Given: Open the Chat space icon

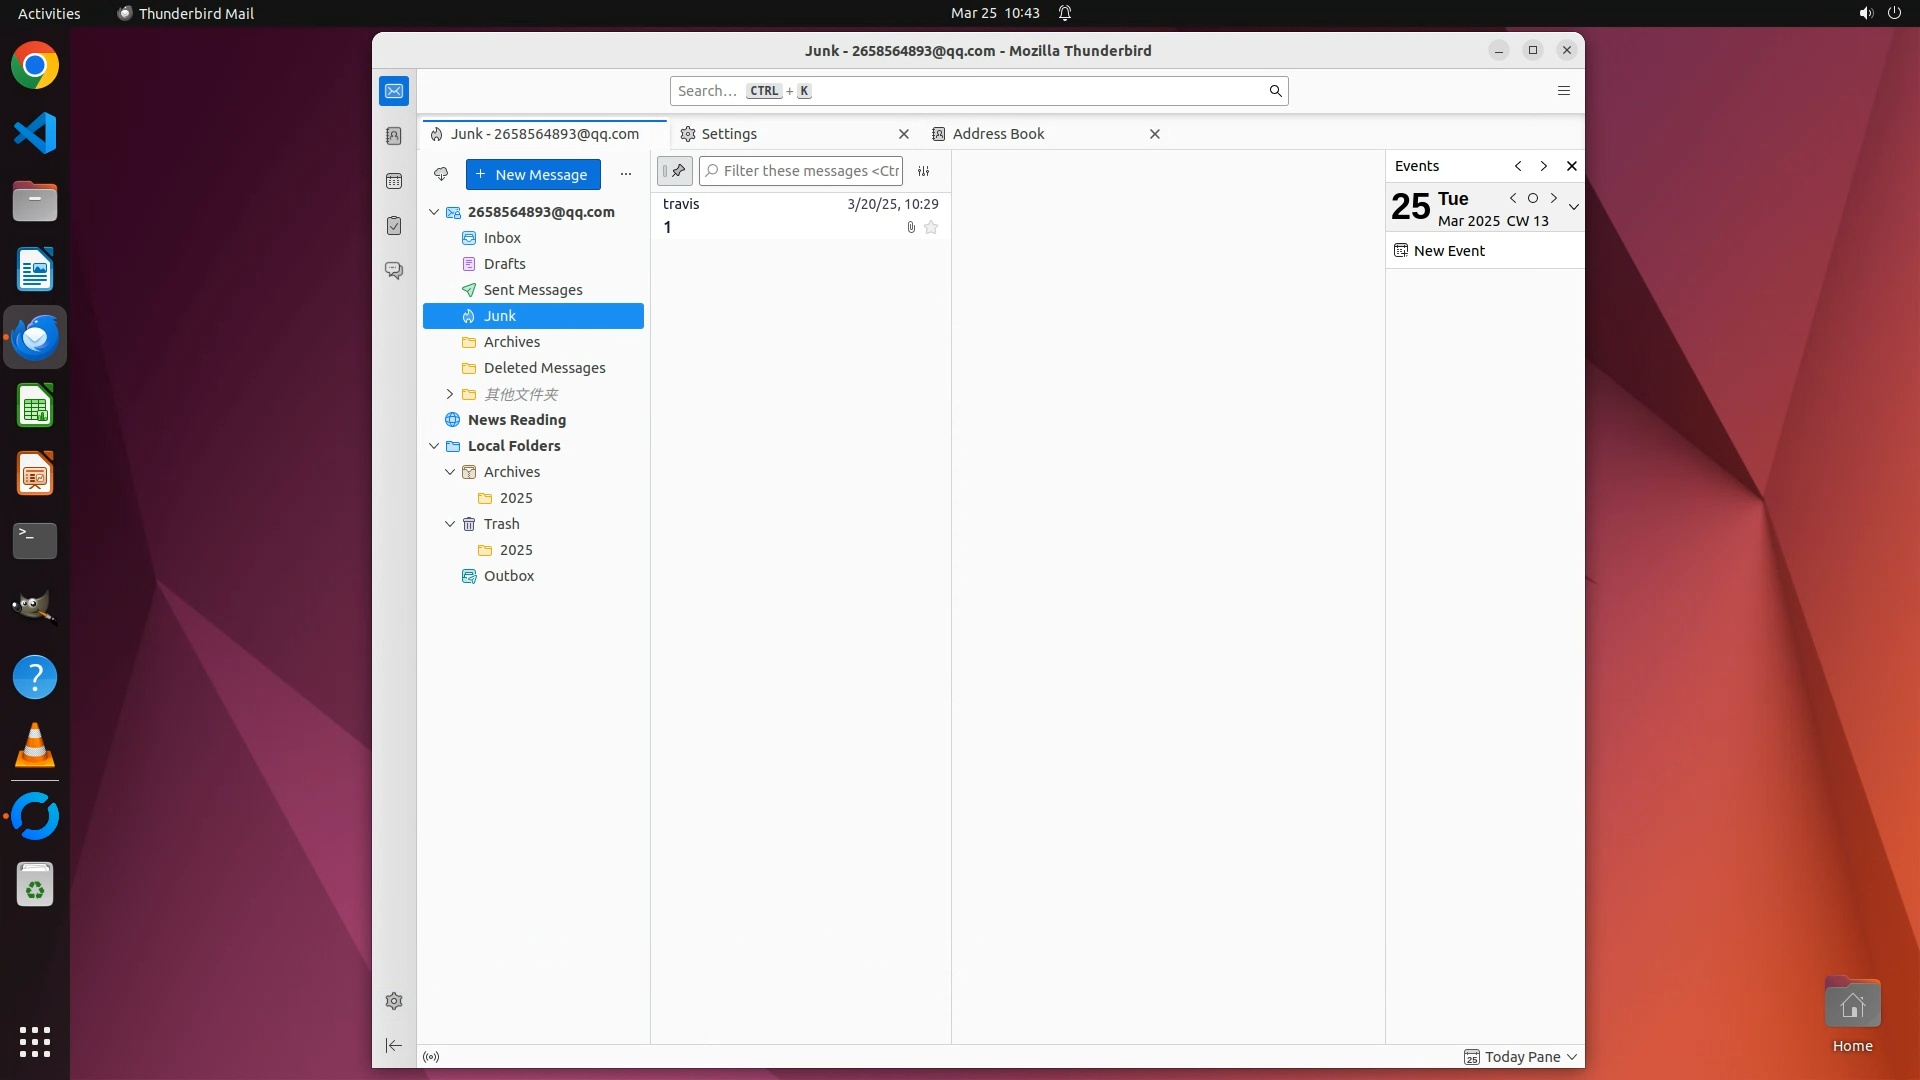Looking at the screenshot, I should (394, 271).
